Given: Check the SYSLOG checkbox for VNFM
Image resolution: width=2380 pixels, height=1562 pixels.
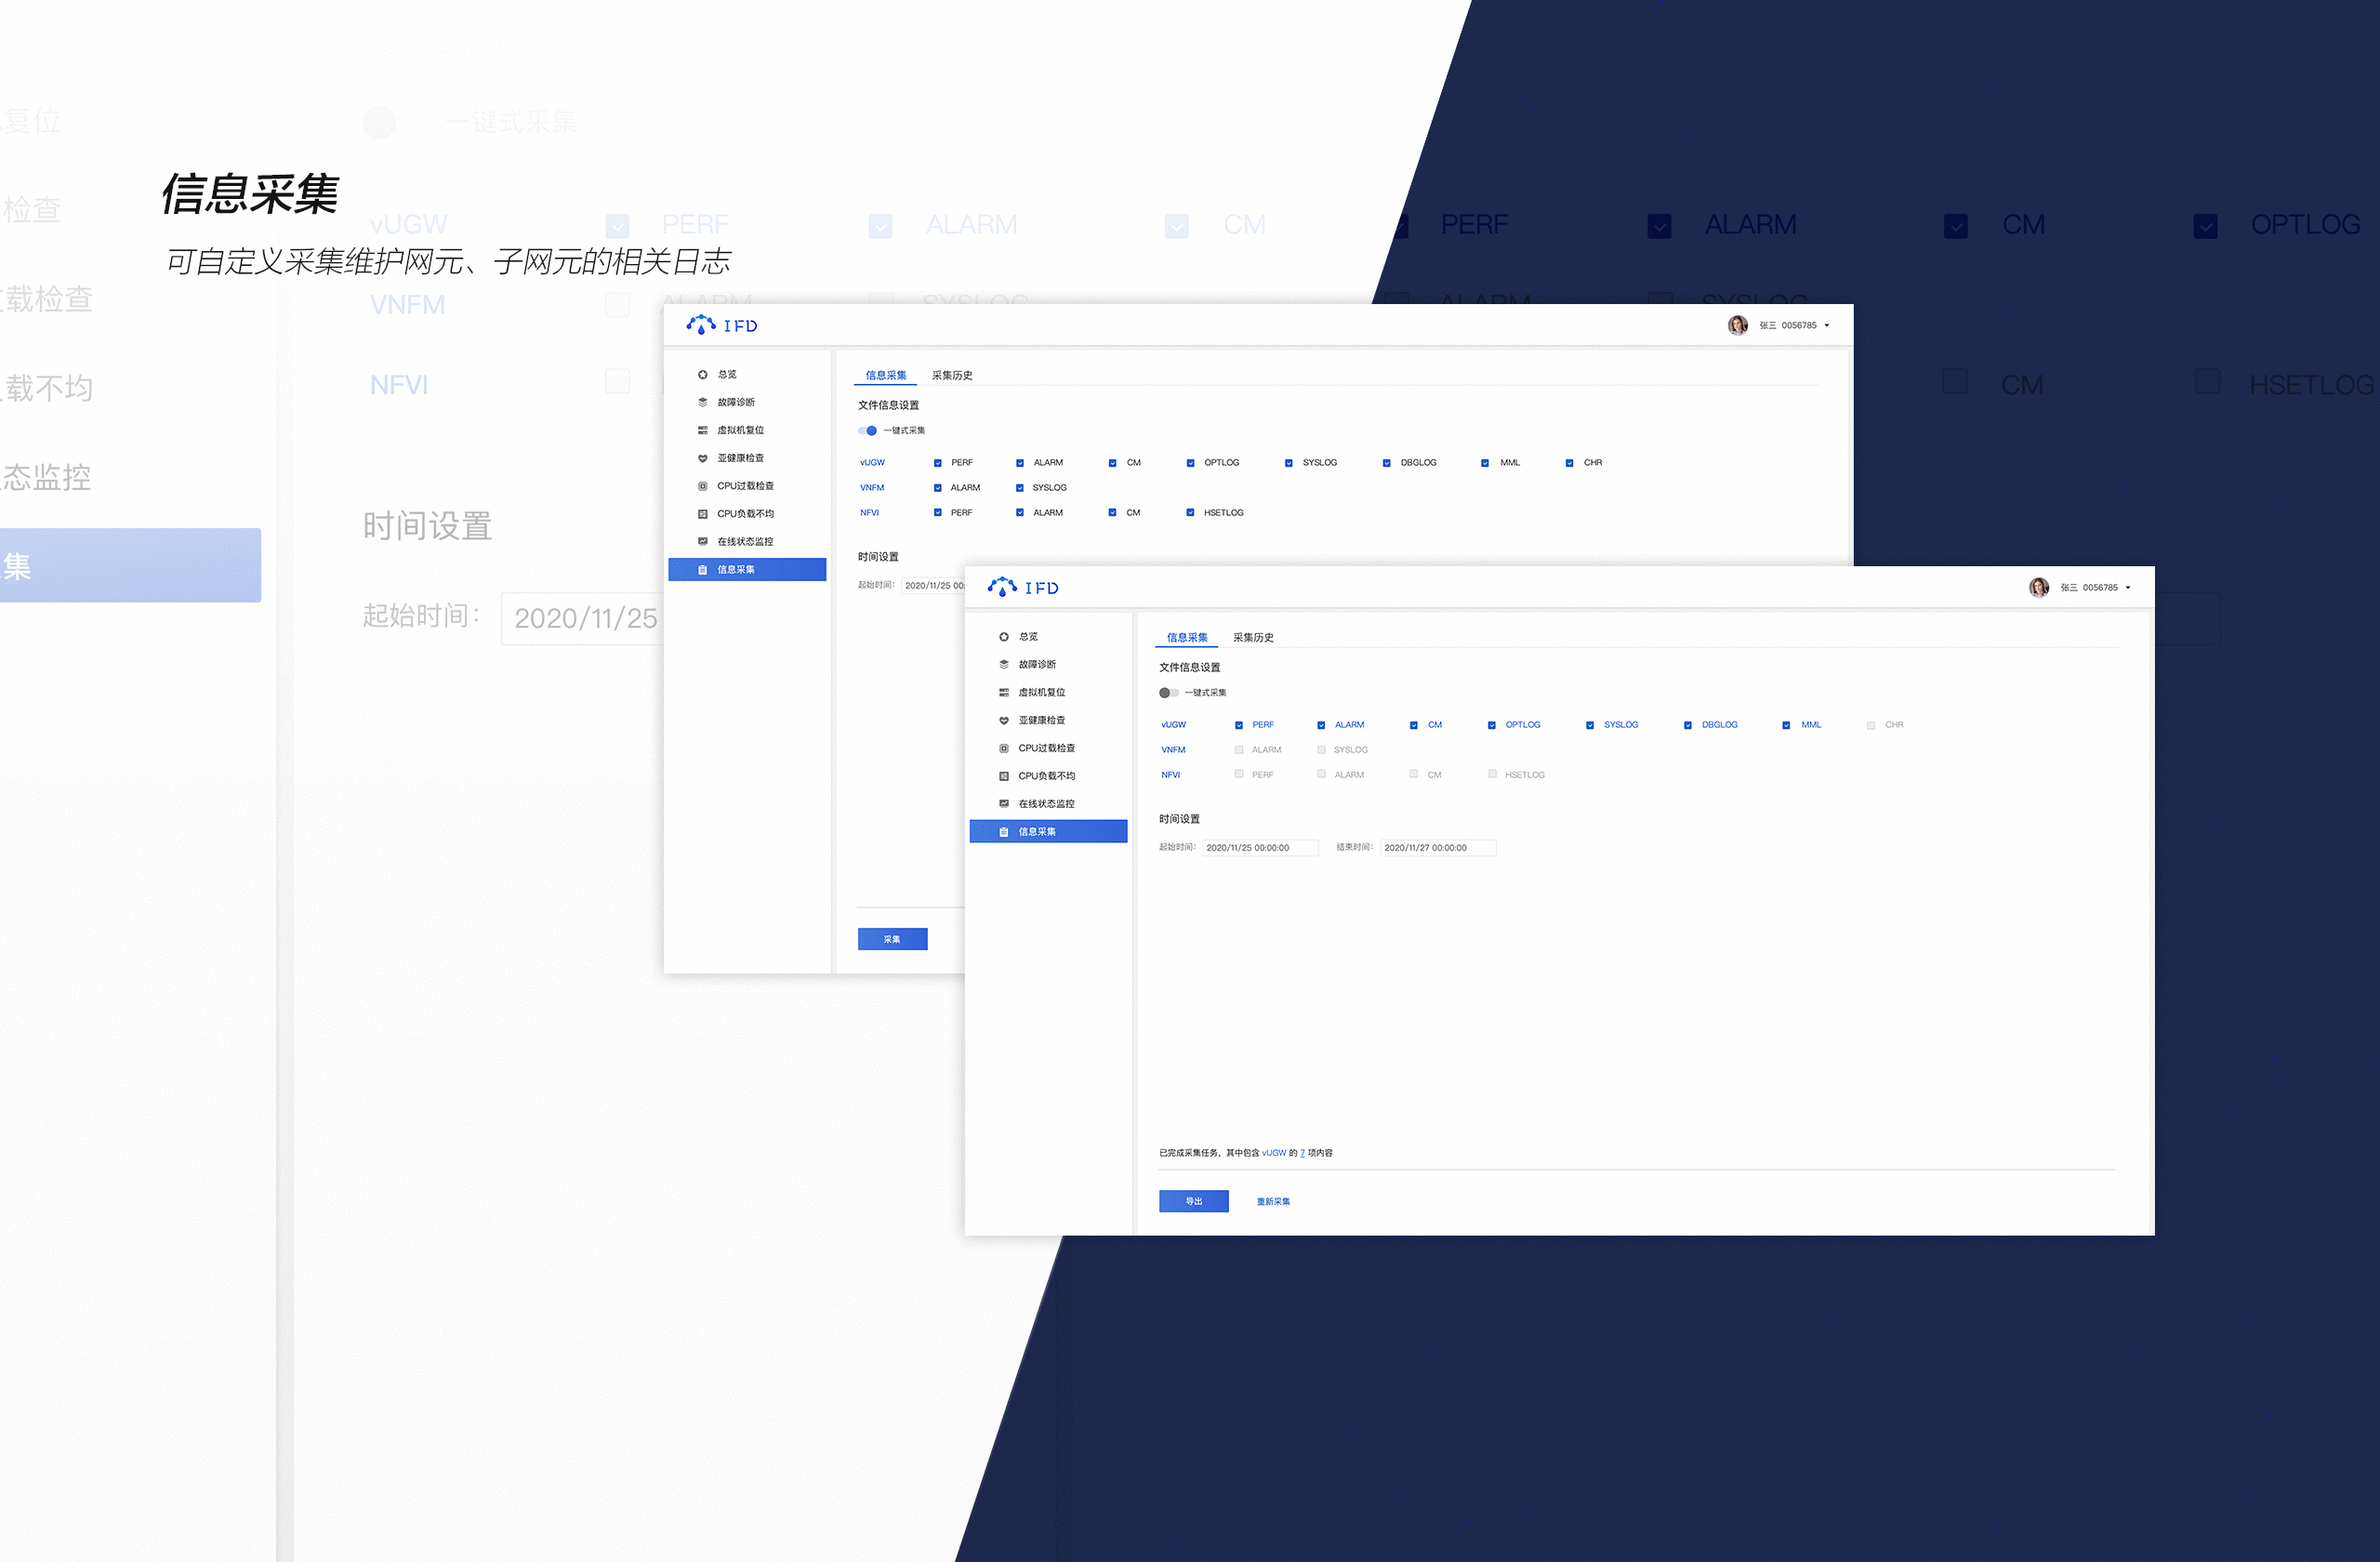Looking at the screenshot, I should point(1321,749).
